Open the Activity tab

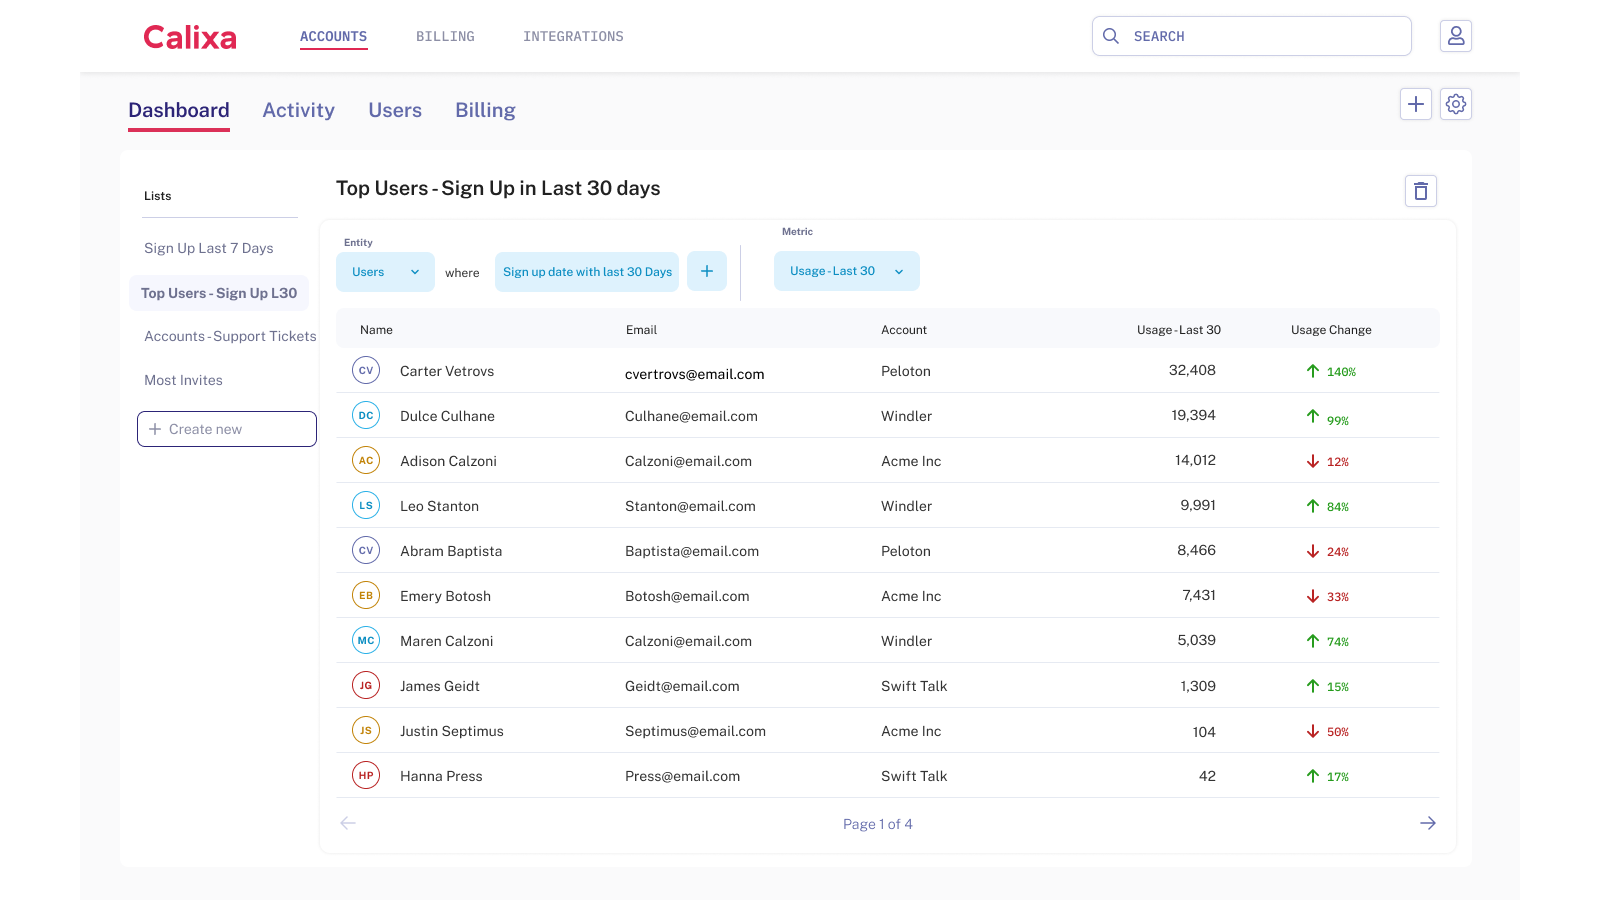pos(298,110)
